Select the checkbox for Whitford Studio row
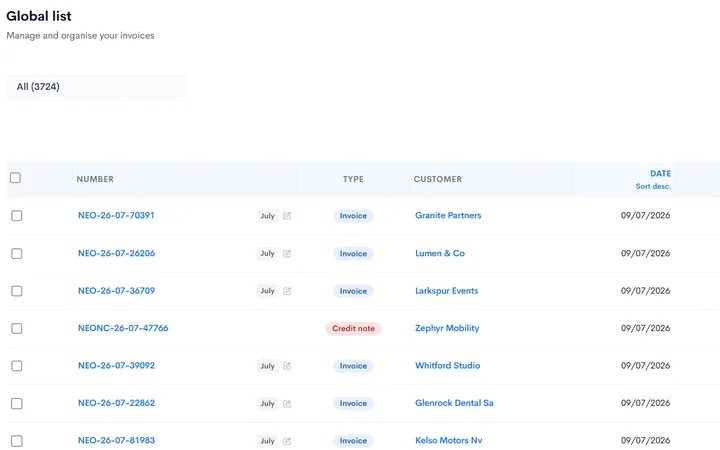The height and width of the screenshot is (450, 720). tap(17, 366)
